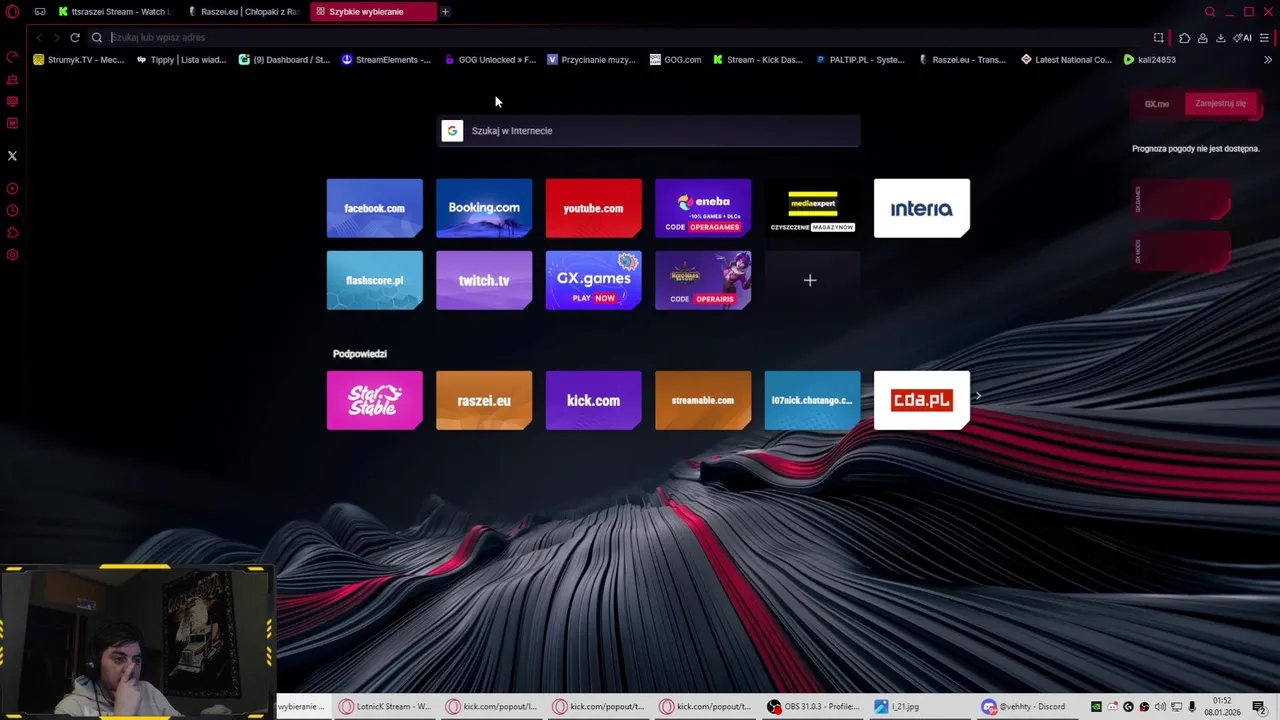Open the eneba Speed Dial tile
The image size is (1280, 720).
703,208
